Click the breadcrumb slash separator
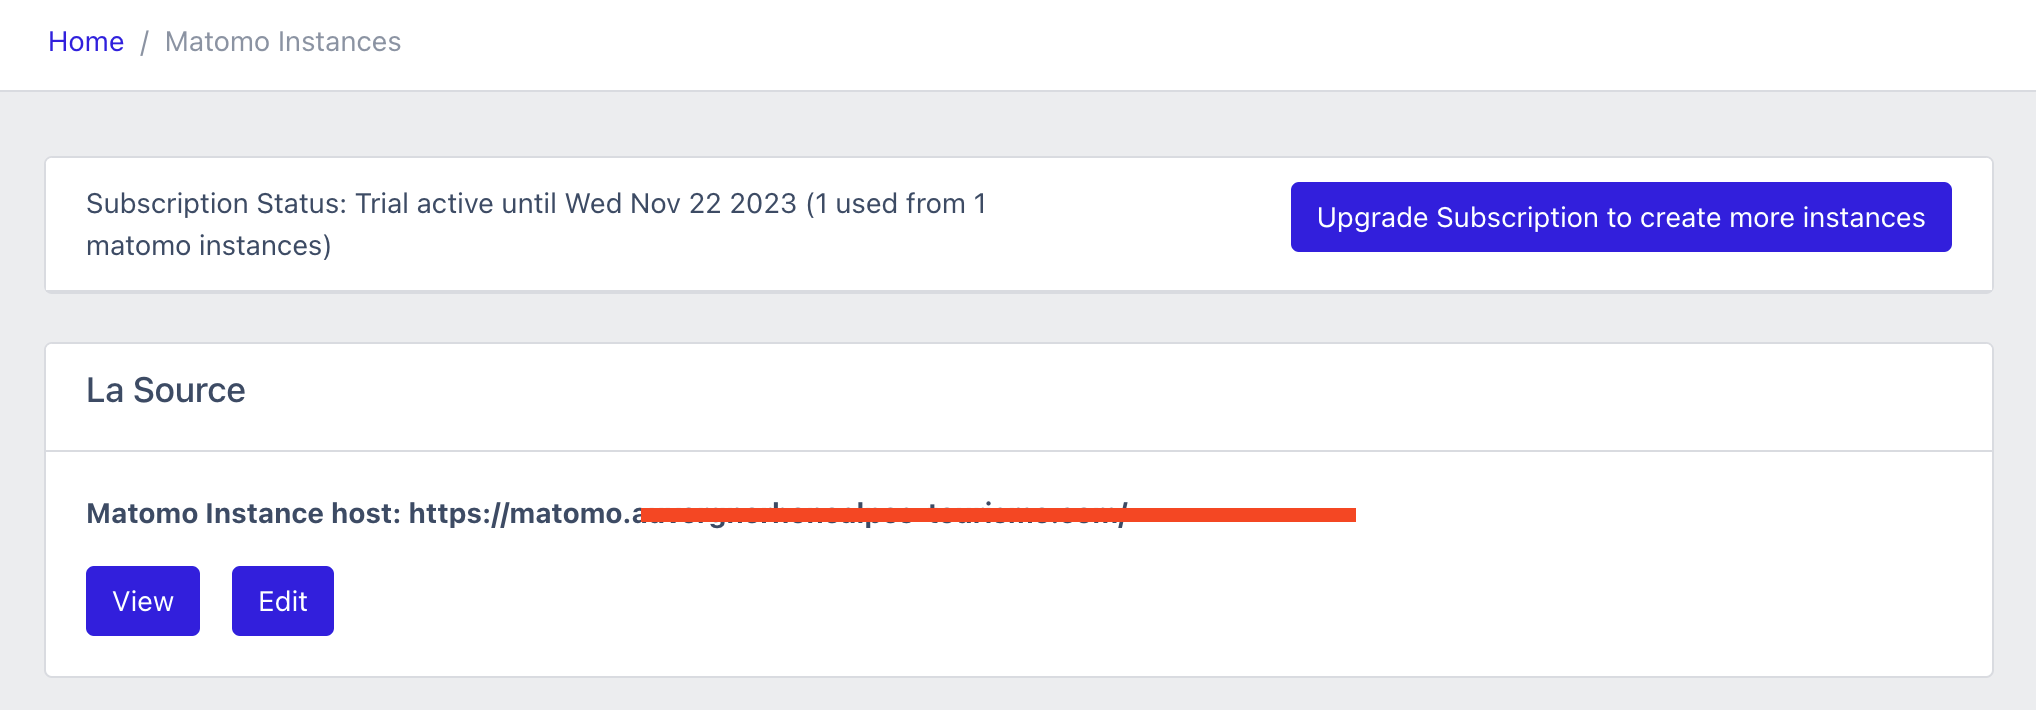 tap(145, 42)
